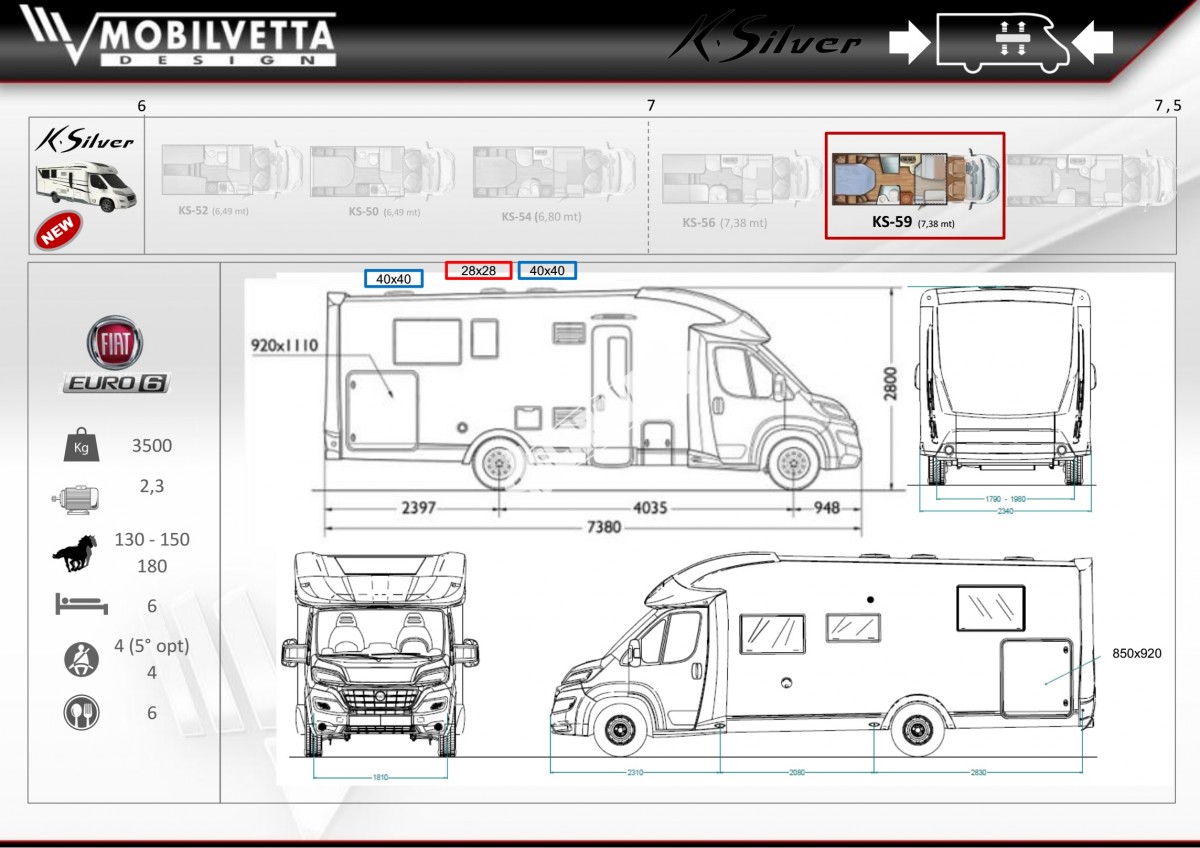Screen dimensions: 1200x848
Task: Click the 948 front overhang dimension
Action: (x=827, y=507)
